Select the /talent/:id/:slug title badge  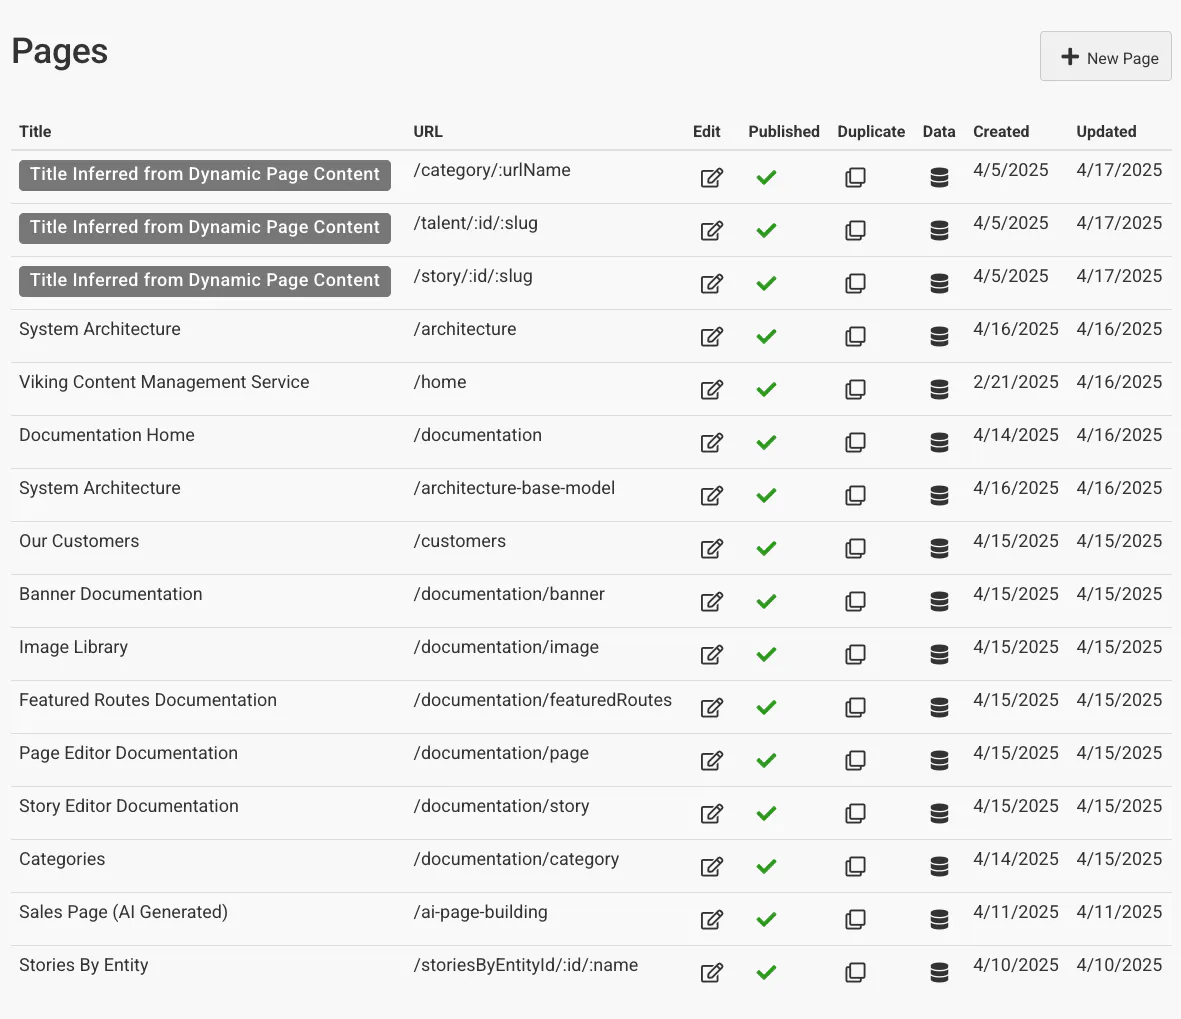pyautogui.click(x=205, y=227)
